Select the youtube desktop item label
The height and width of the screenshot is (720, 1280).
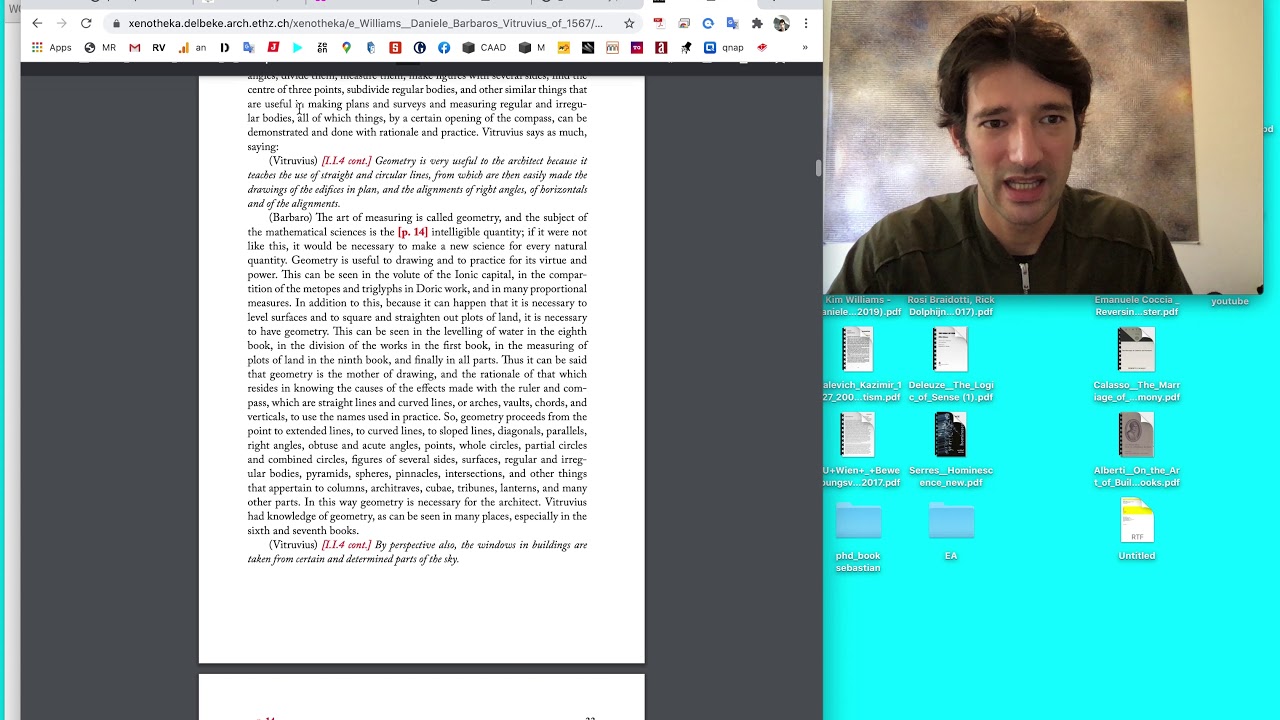1230,301
